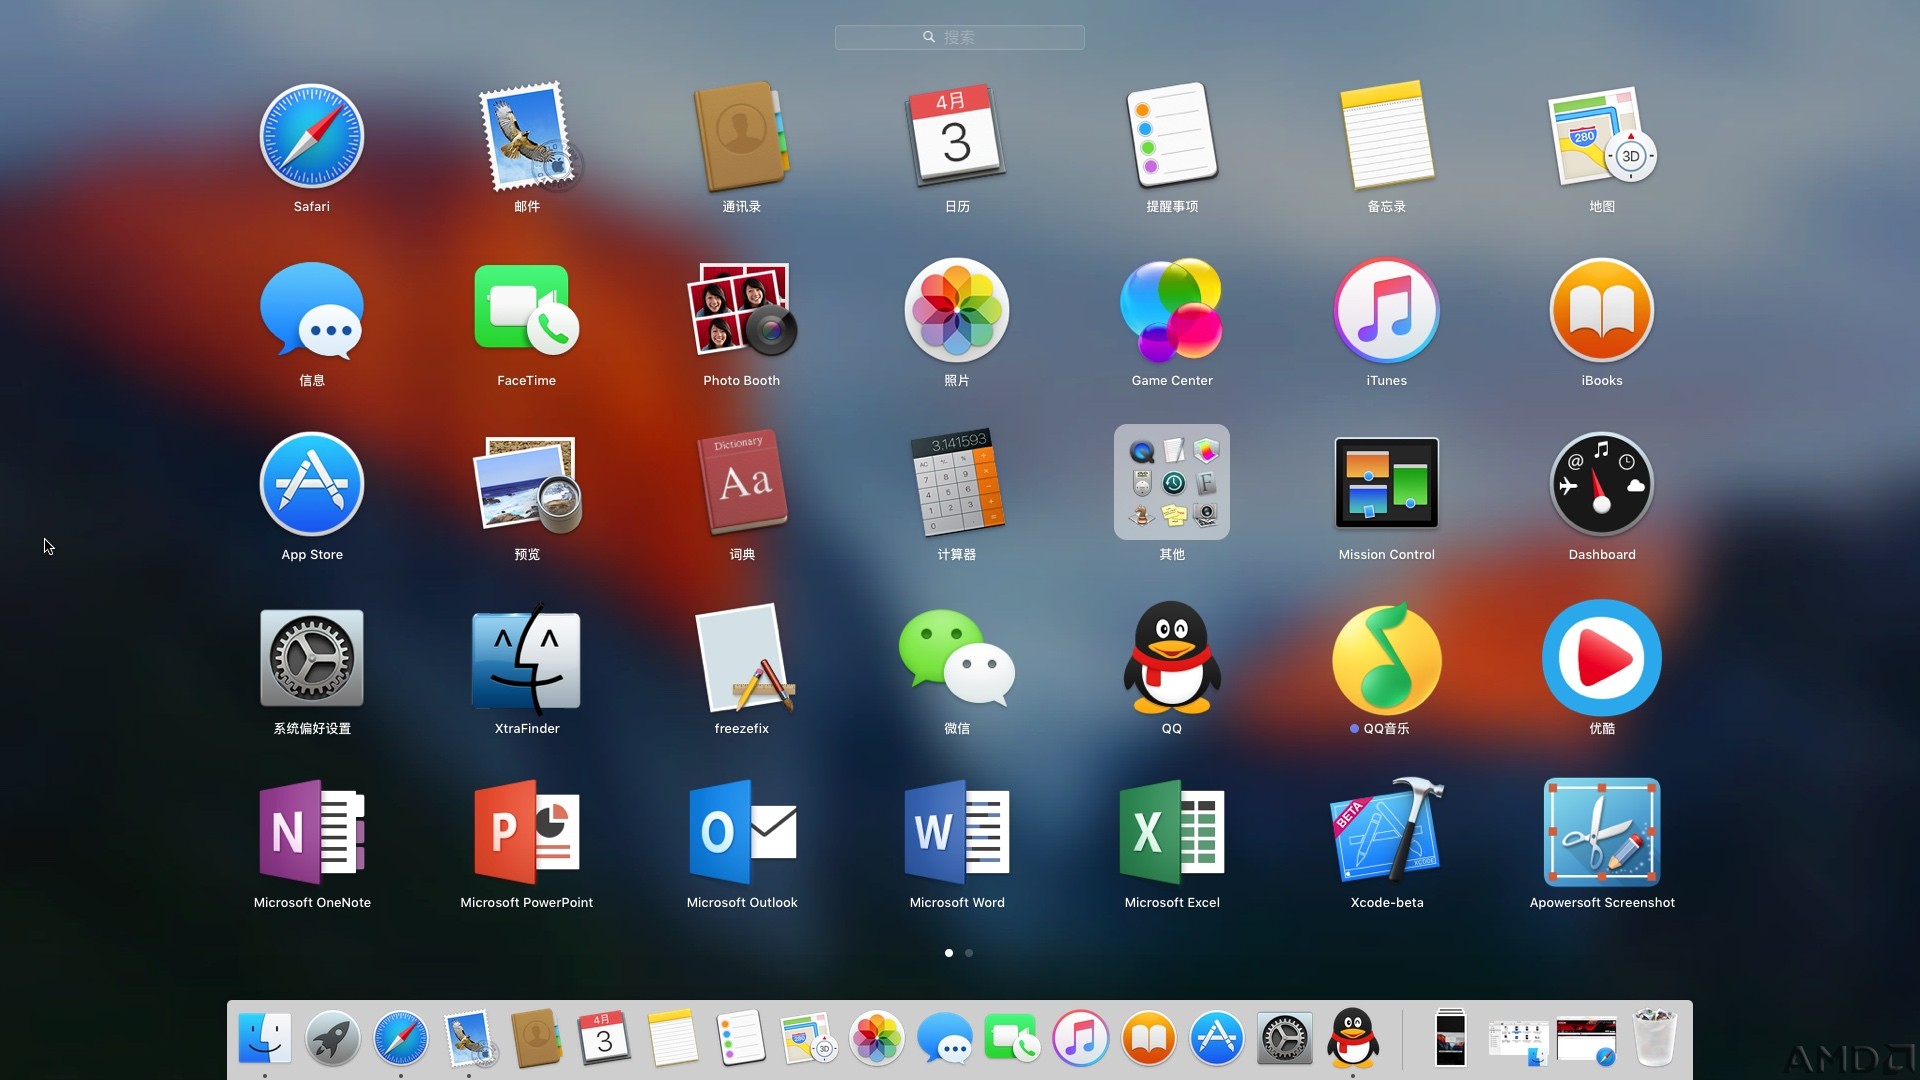Image resolution: width=1920 pixels, height=1080 pixels.
Task: Launch 信息 Messages app
Action: click(x=311, y=310)
